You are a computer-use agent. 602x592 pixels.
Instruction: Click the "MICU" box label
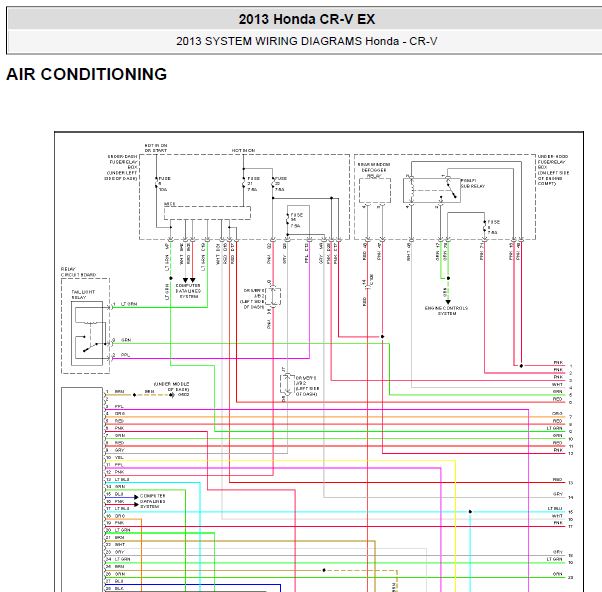170,204
